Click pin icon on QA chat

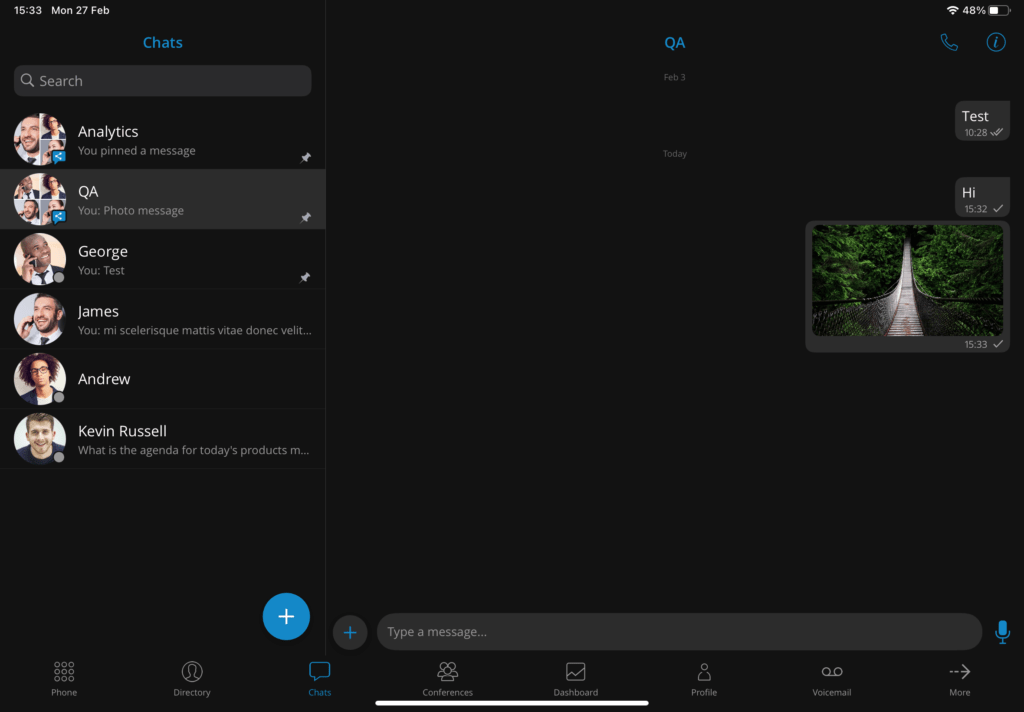click(305, 218)
